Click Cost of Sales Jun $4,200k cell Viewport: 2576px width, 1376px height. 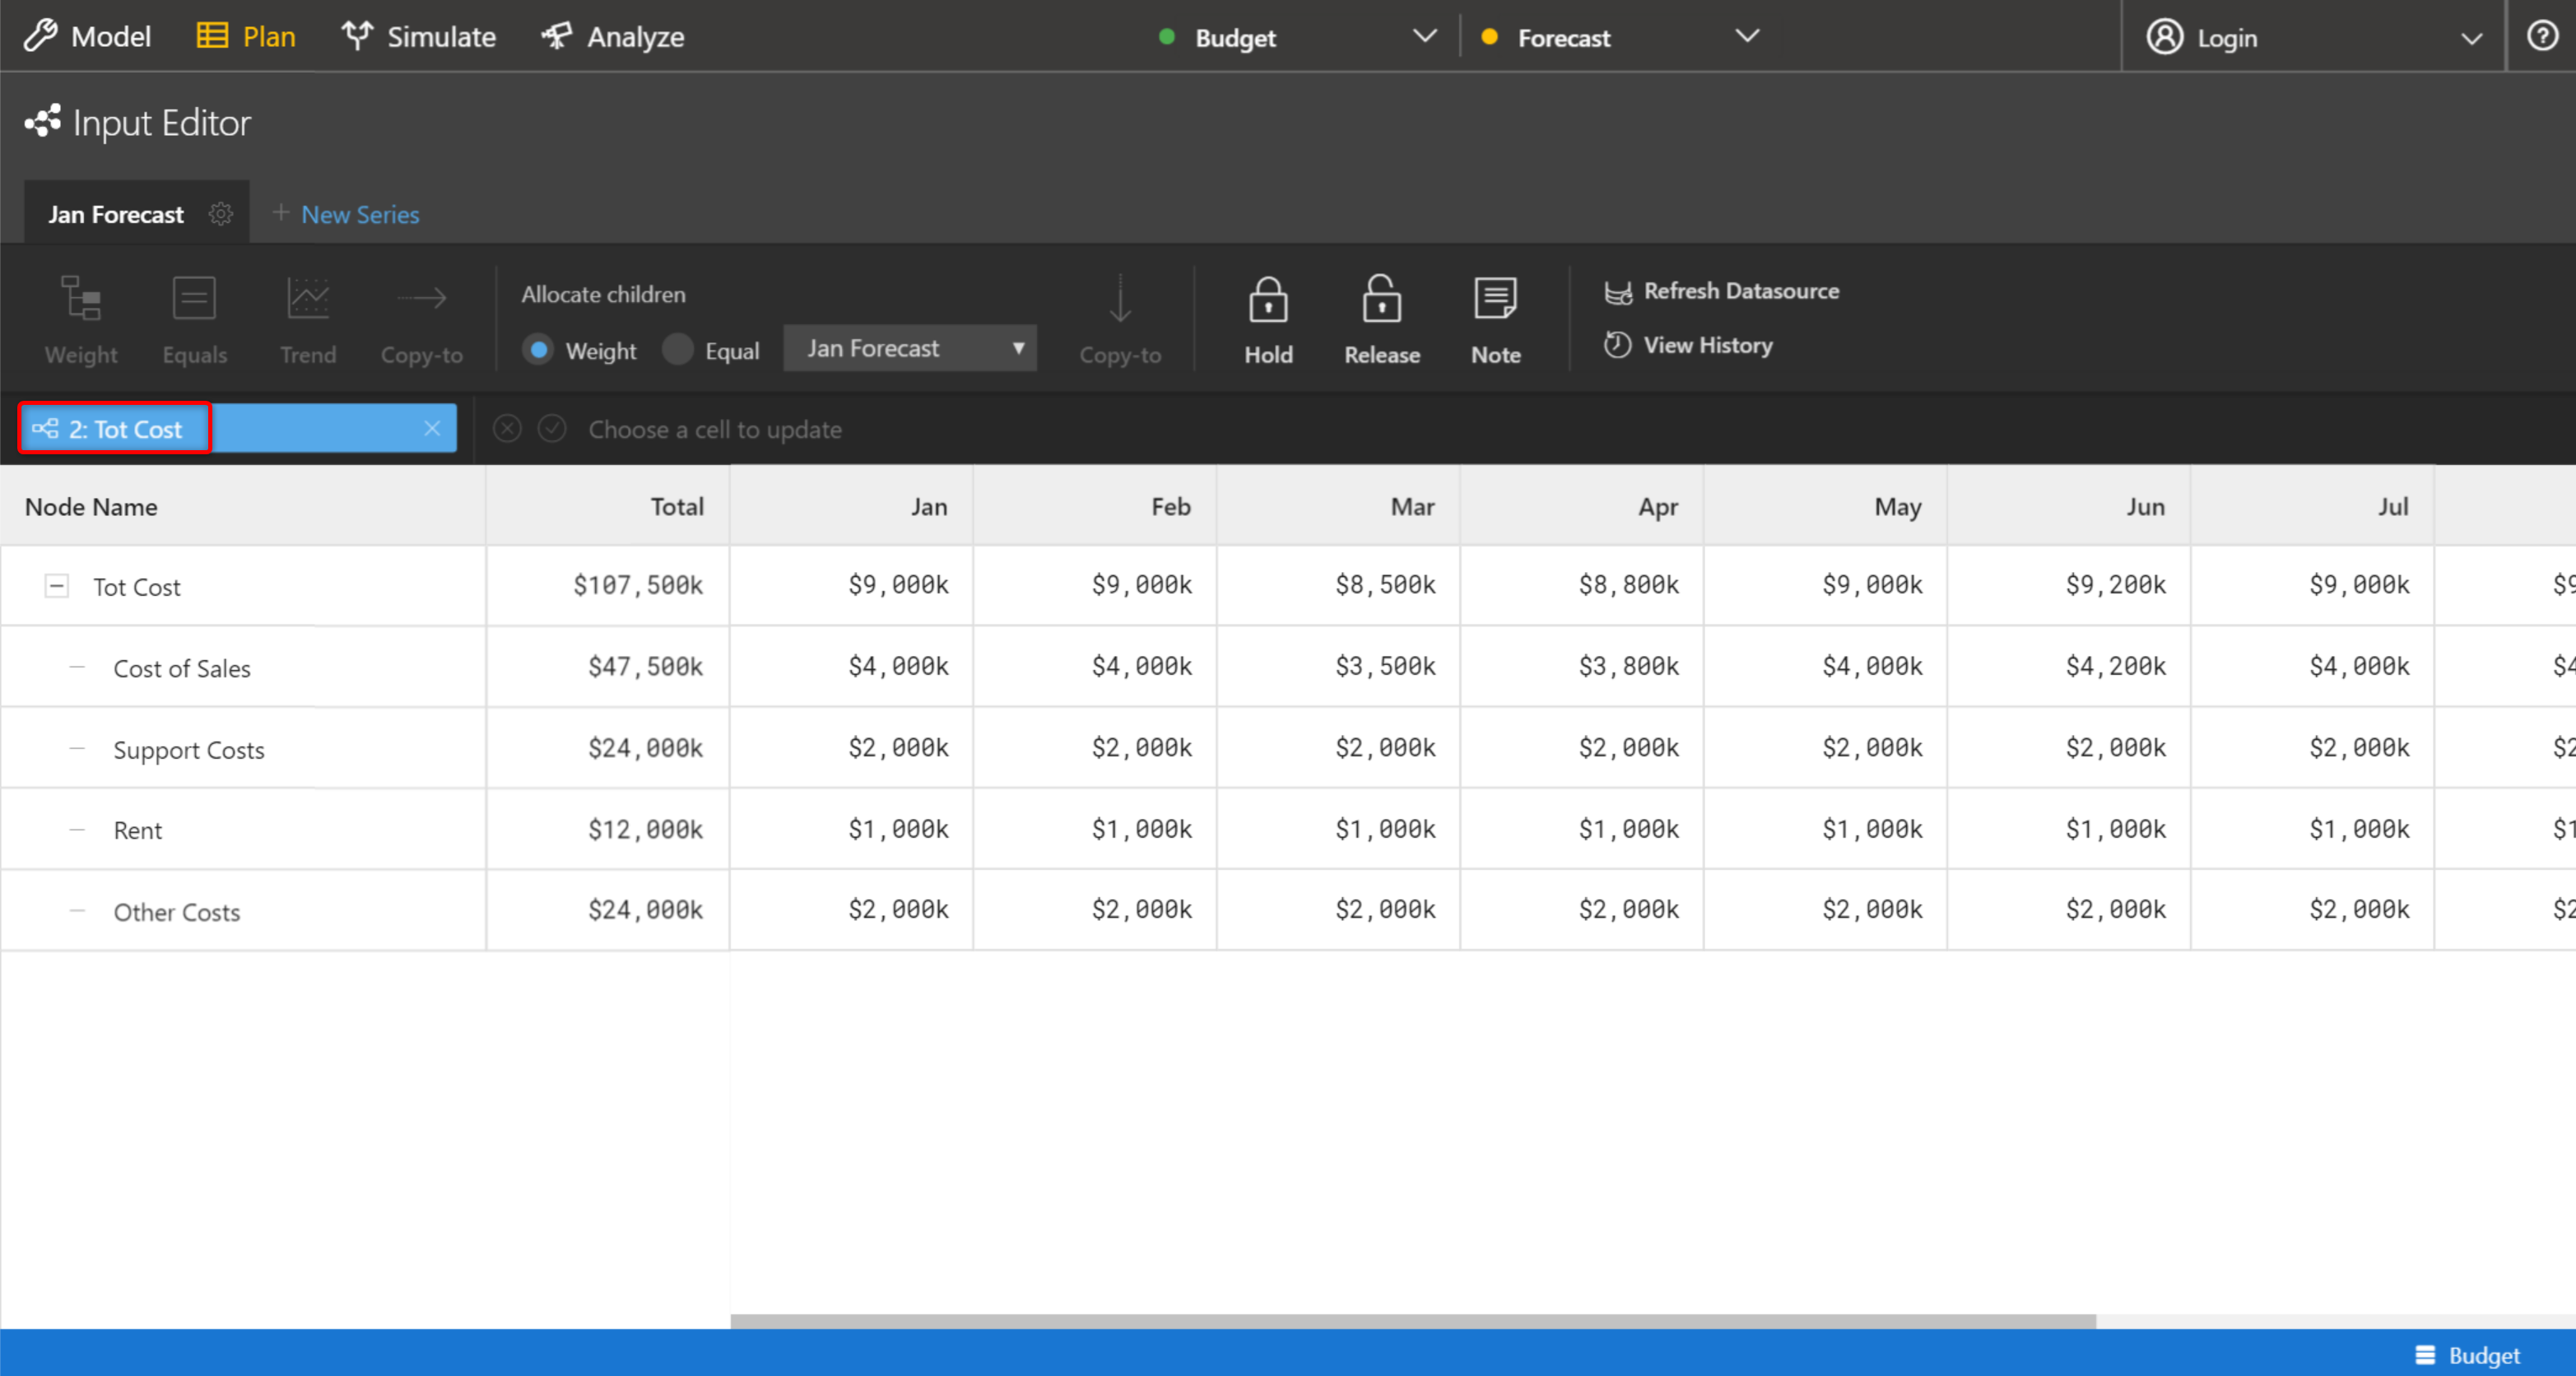[x=2069, y=666]
